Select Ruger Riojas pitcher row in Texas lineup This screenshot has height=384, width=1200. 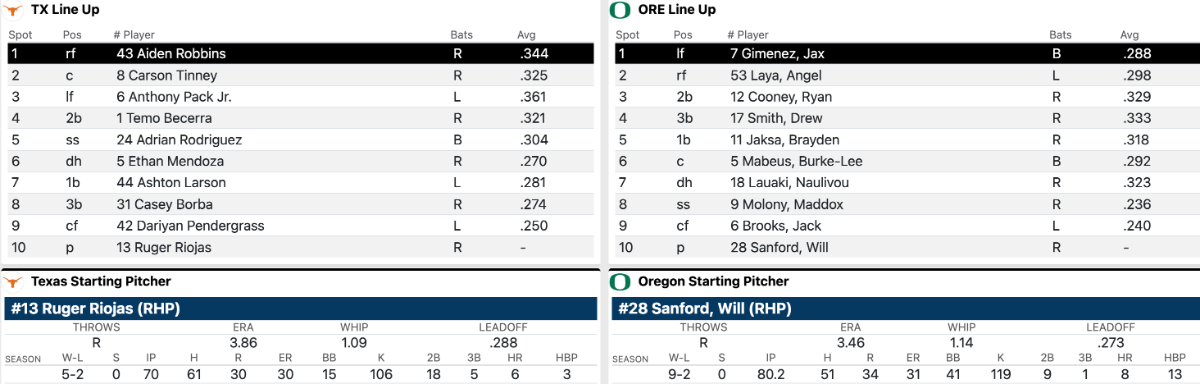click(300, 247)
